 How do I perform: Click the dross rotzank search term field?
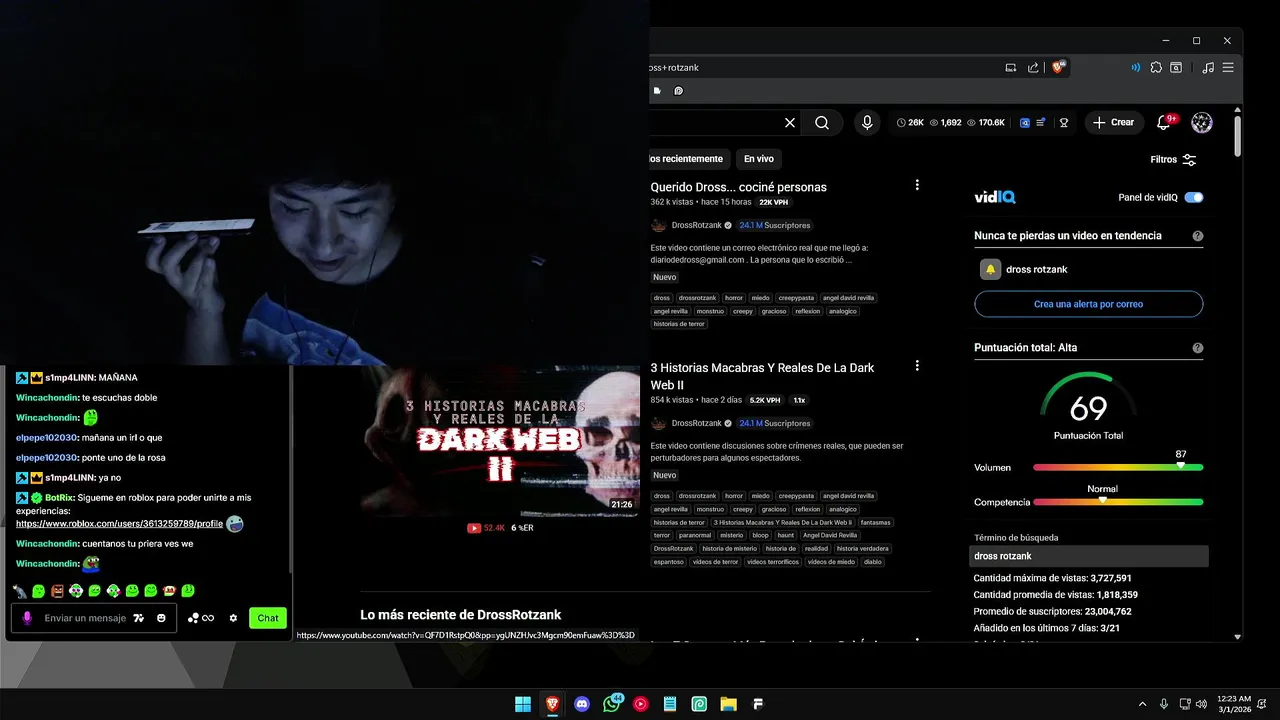click(1090, 556)
